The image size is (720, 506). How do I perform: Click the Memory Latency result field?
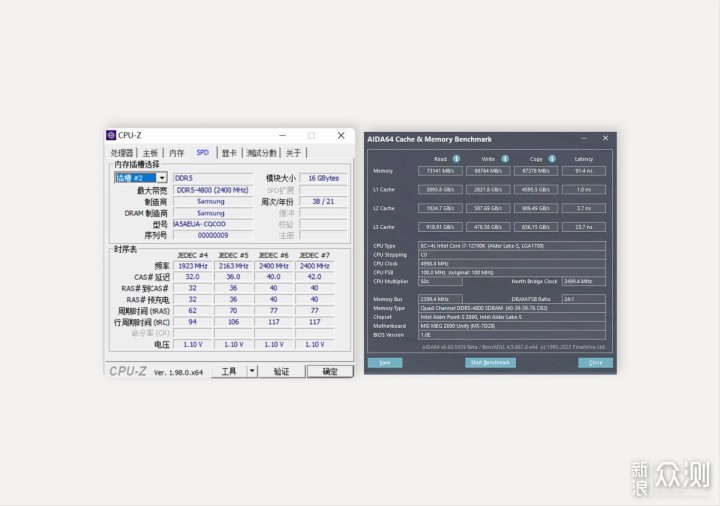(584, 171)
